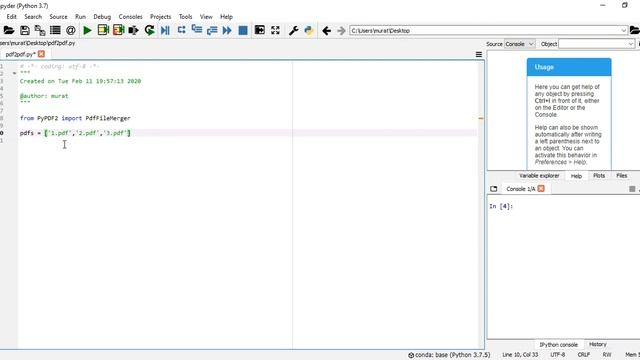
Task: Switch to the Help pane tab
Action: 576,176
